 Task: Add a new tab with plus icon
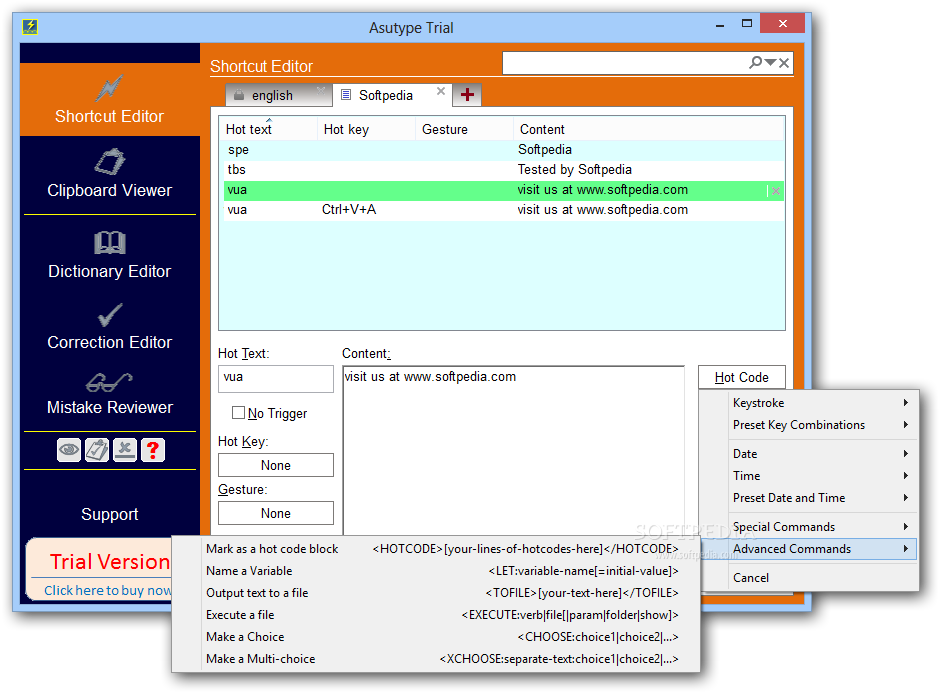[467, 95]
